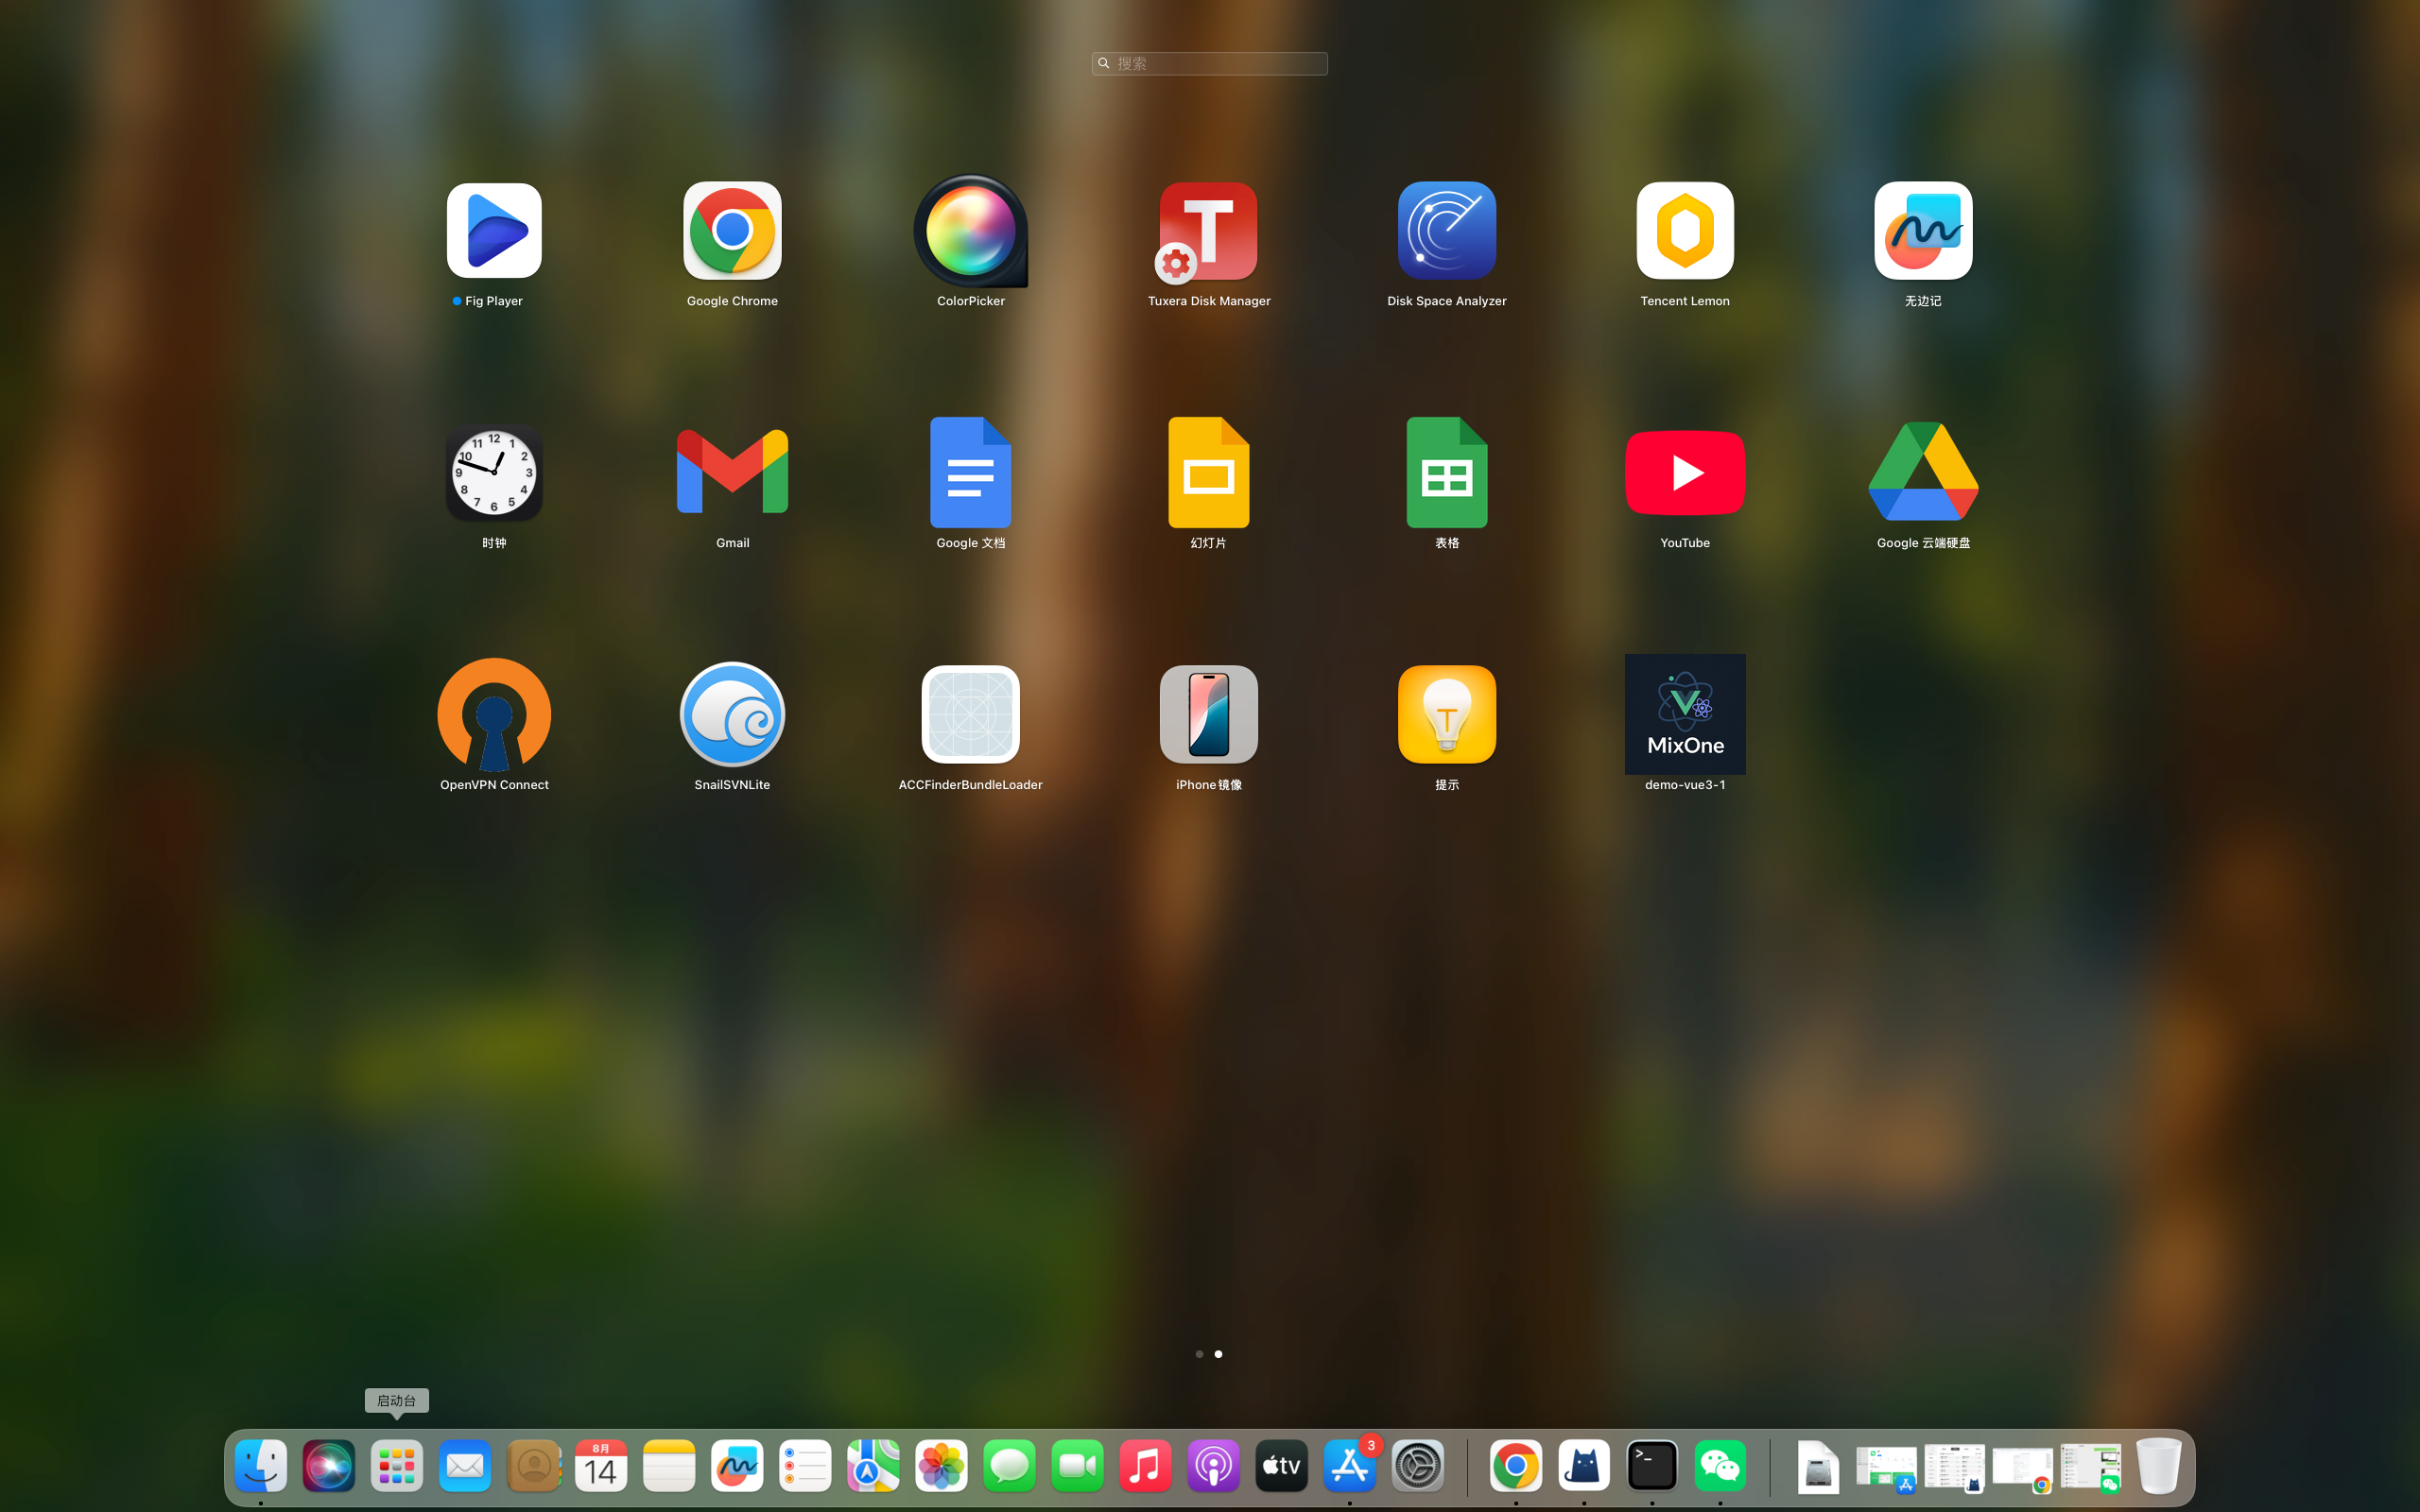Open WeChat from the Dock
Image resolution: width=2420 pixels, height=1512 pixels.
pyautogui.click(x=1720, y=1466)
